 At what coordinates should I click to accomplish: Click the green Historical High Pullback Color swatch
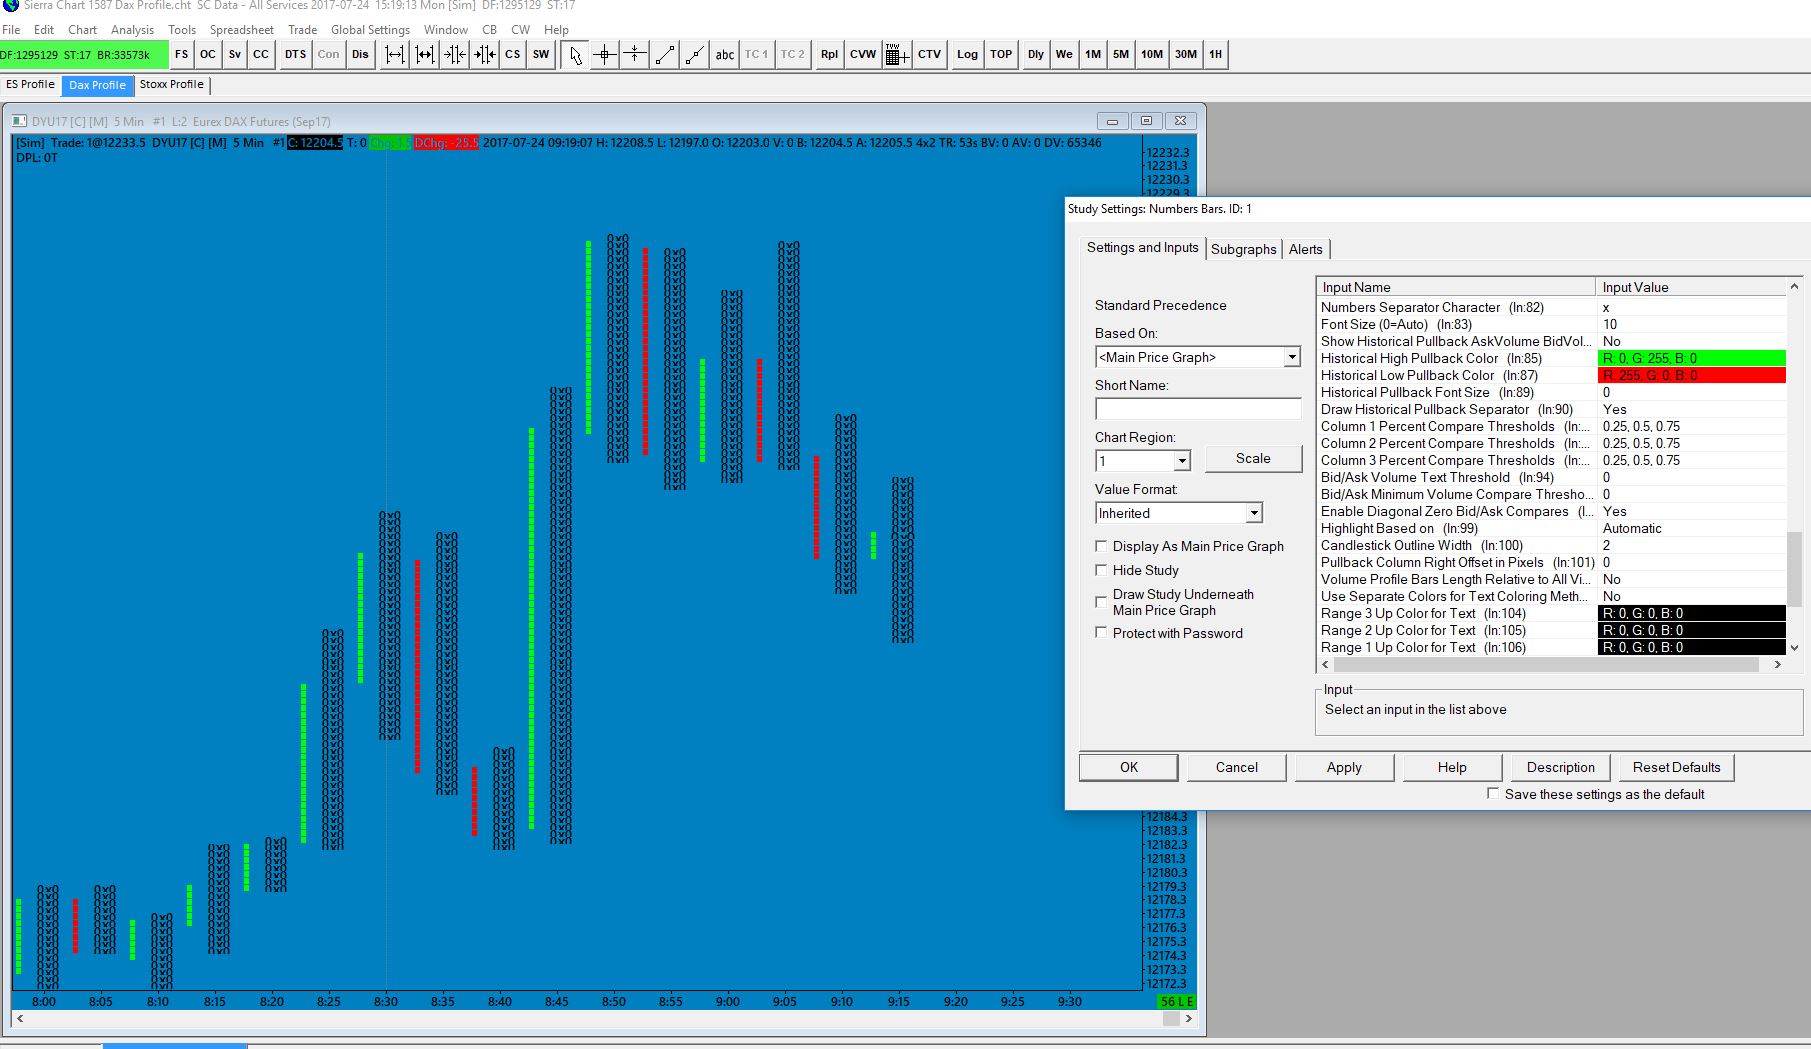click(1692, 358)
